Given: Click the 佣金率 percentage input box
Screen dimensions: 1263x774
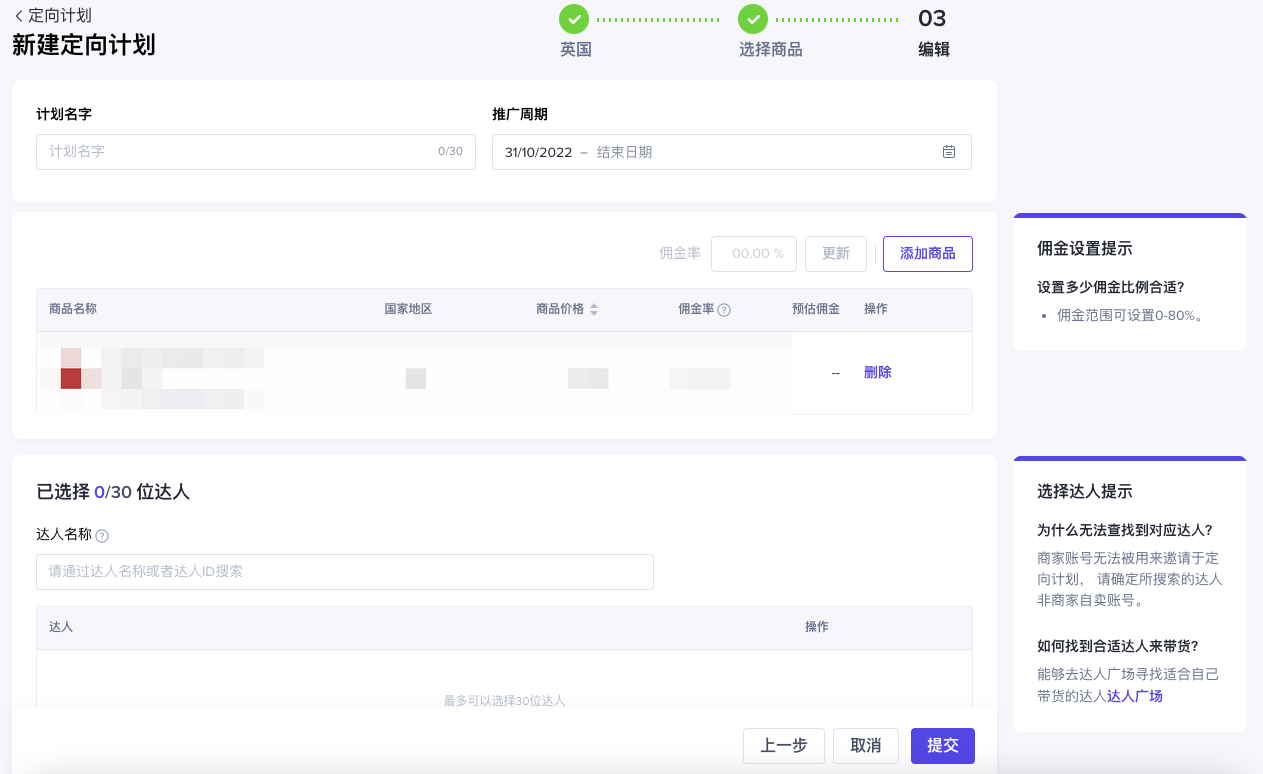Looking at the screenshot, I should [x=753, y=253].
